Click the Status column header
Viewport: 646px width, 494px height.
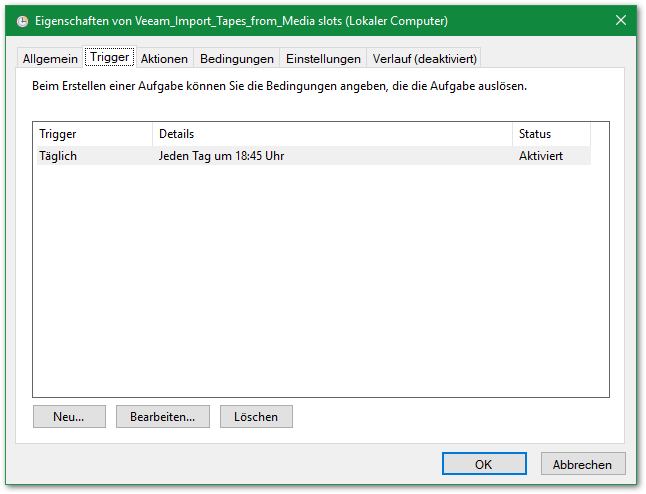(551, 134)
